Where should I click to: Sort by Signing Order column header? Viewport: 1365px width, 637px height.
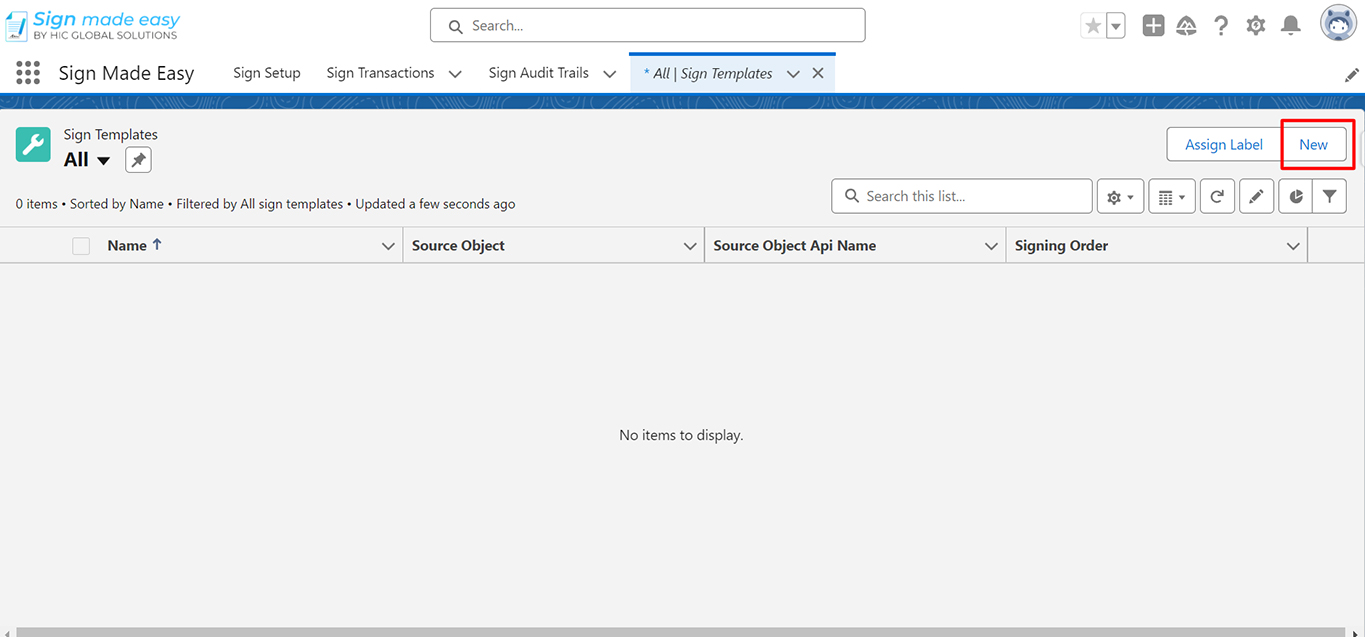click(1061, 246)
